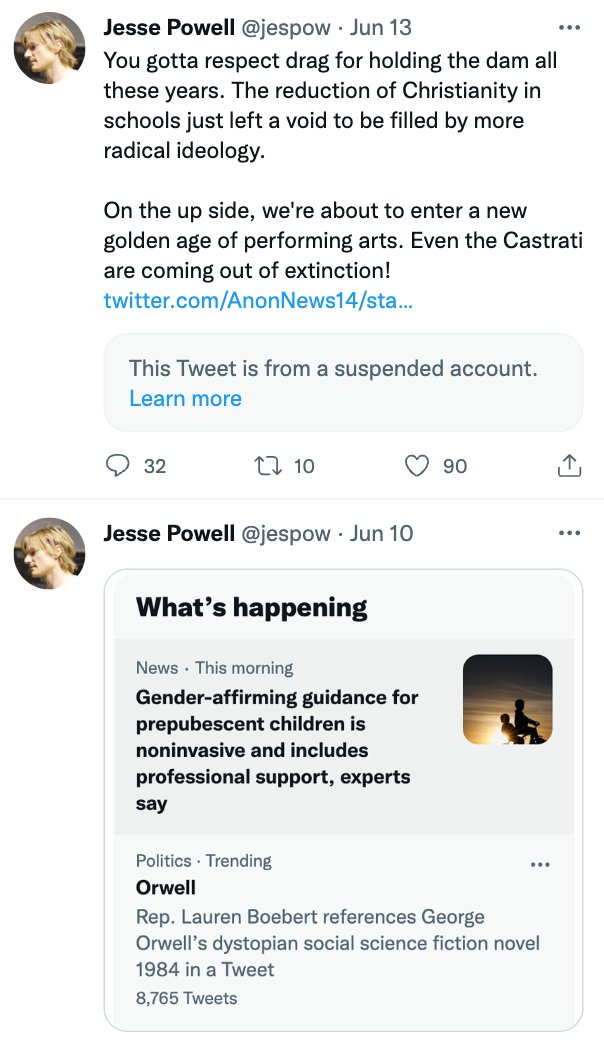Click the reply icon on Jun 13 tweet

118,465
